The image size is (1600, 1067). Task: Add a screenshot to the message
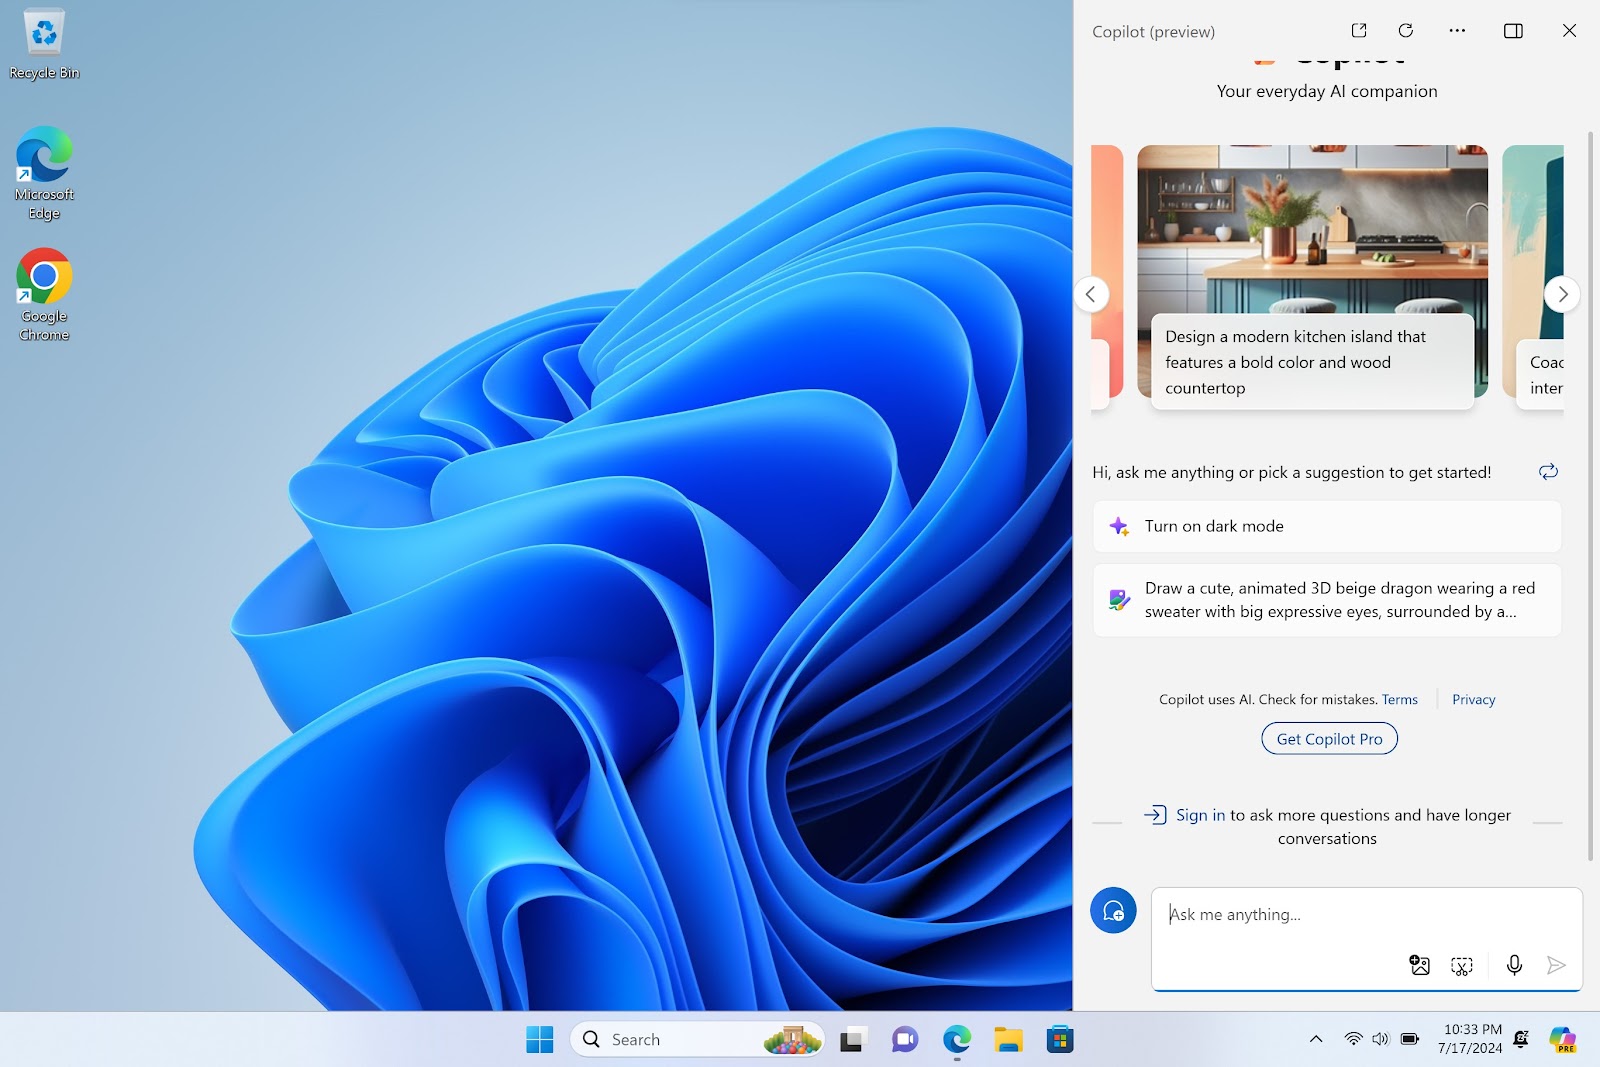(x=1462, y=965)
